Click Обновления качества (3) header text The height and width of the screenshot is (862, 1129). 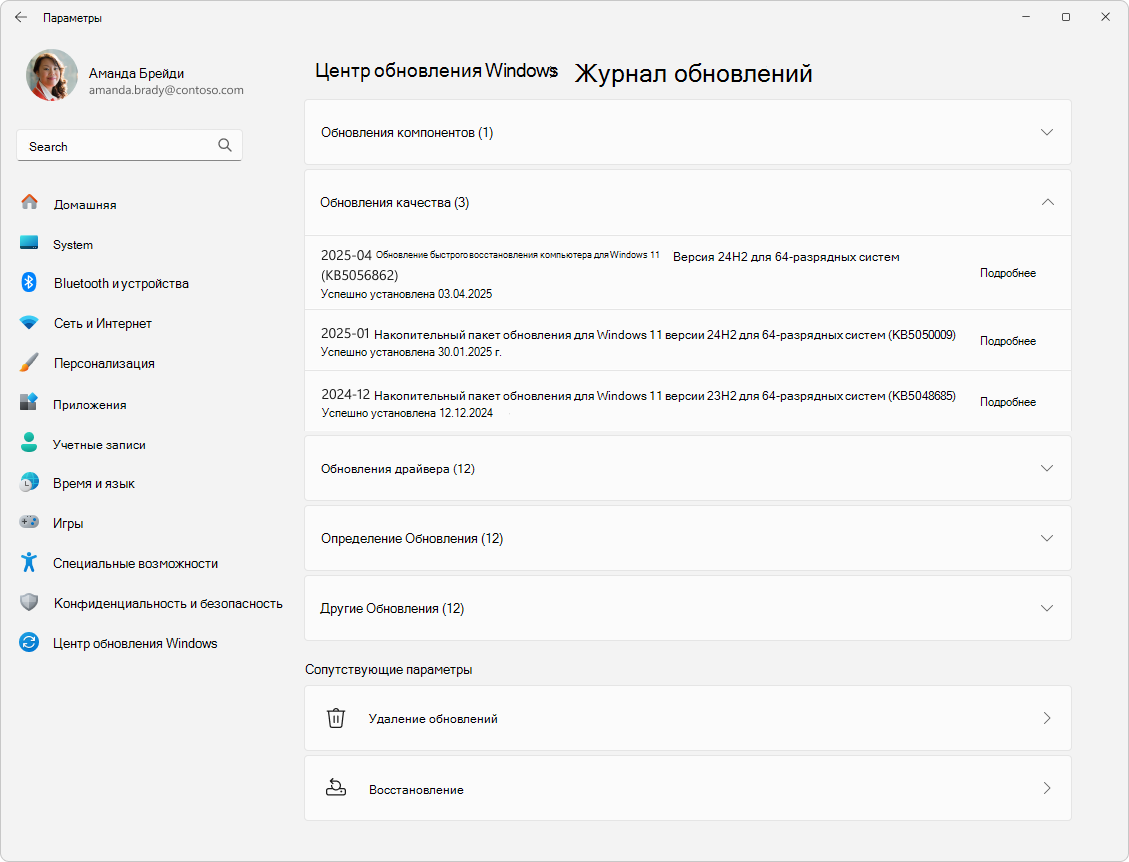395,202
